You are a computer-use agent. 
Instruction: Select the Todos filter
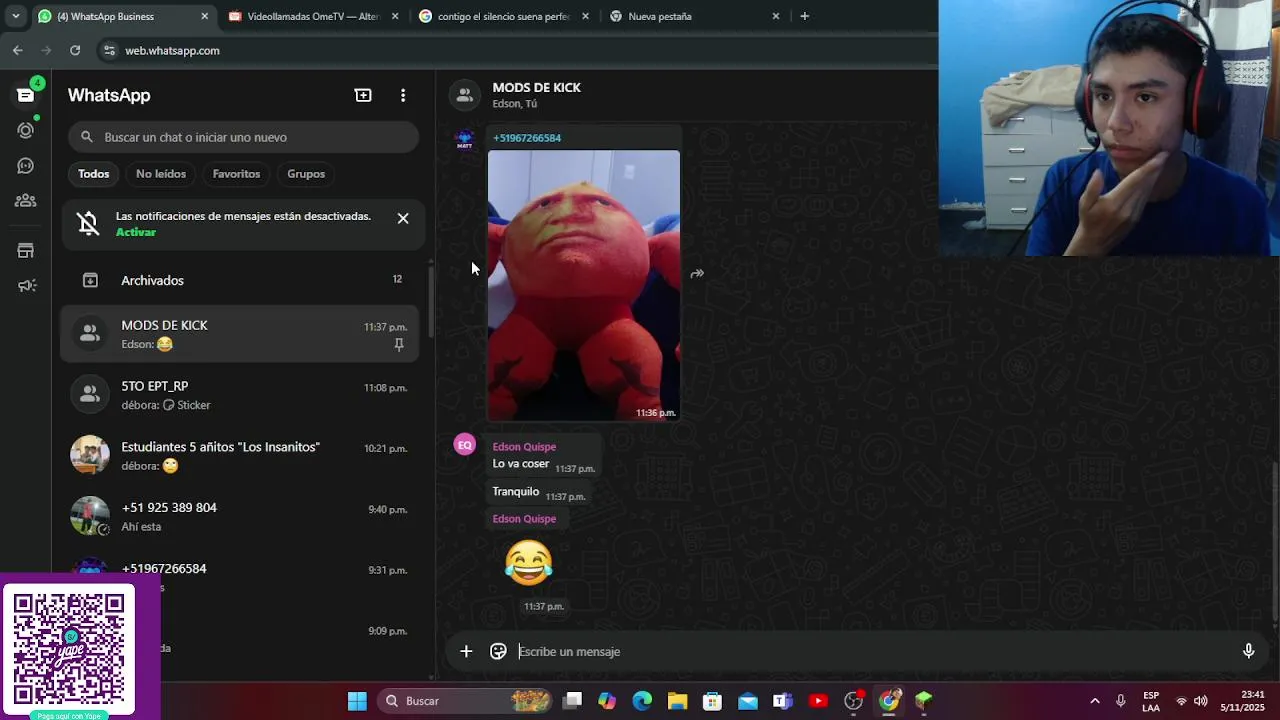coord(94,174)
